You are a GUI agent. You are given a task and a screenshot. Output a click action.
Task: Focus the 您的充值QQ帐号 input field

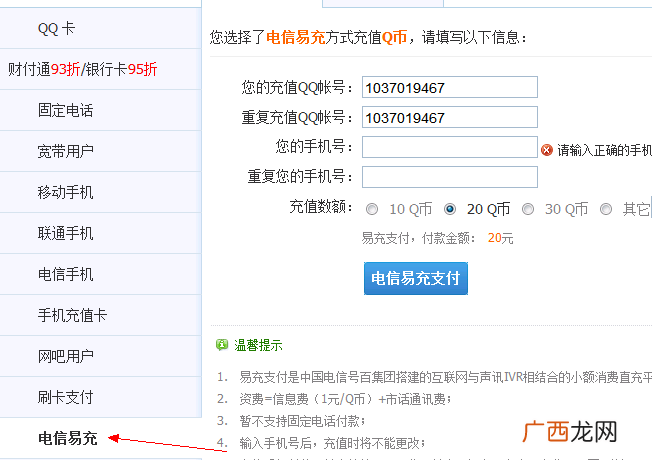(x=449, y=87)
